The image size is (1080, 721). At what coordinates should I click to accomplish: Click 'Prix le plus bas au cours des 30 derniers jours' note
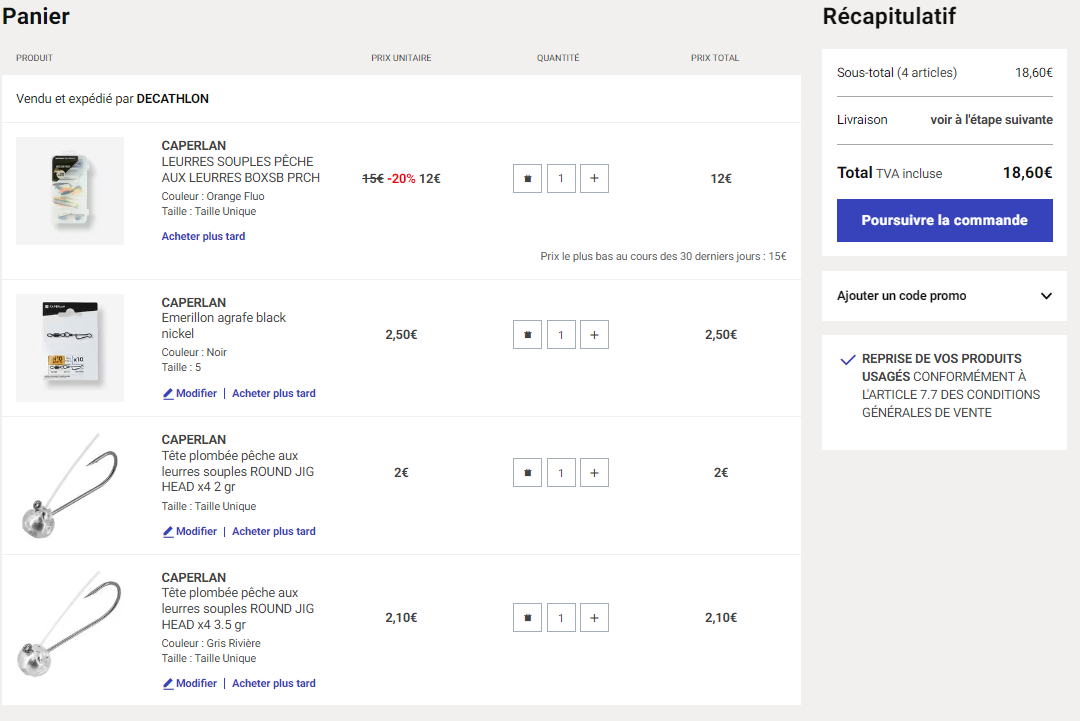tap(663, 256)
